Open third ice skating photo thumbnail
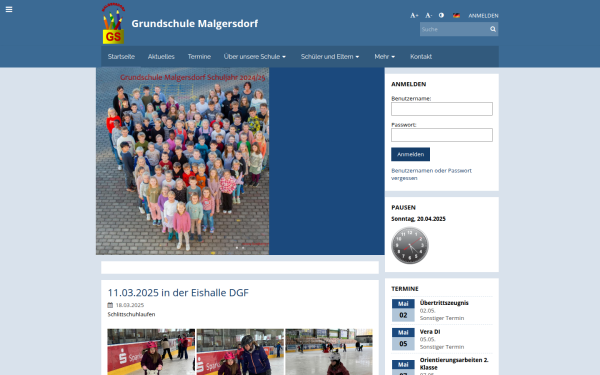This screenshot has height=375, width=600. [x=329, y=352]
